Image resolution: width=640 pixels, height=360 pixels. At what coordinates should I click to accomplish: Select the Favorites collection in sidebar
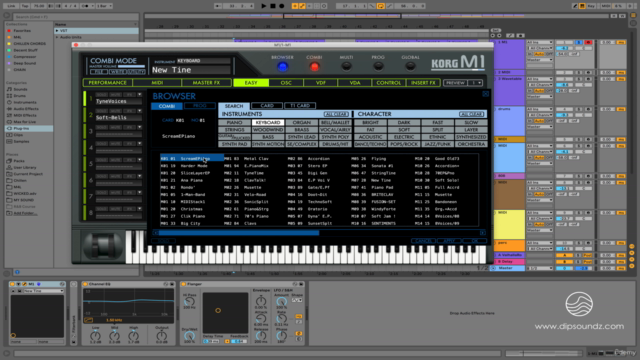[x=22, y=31]
